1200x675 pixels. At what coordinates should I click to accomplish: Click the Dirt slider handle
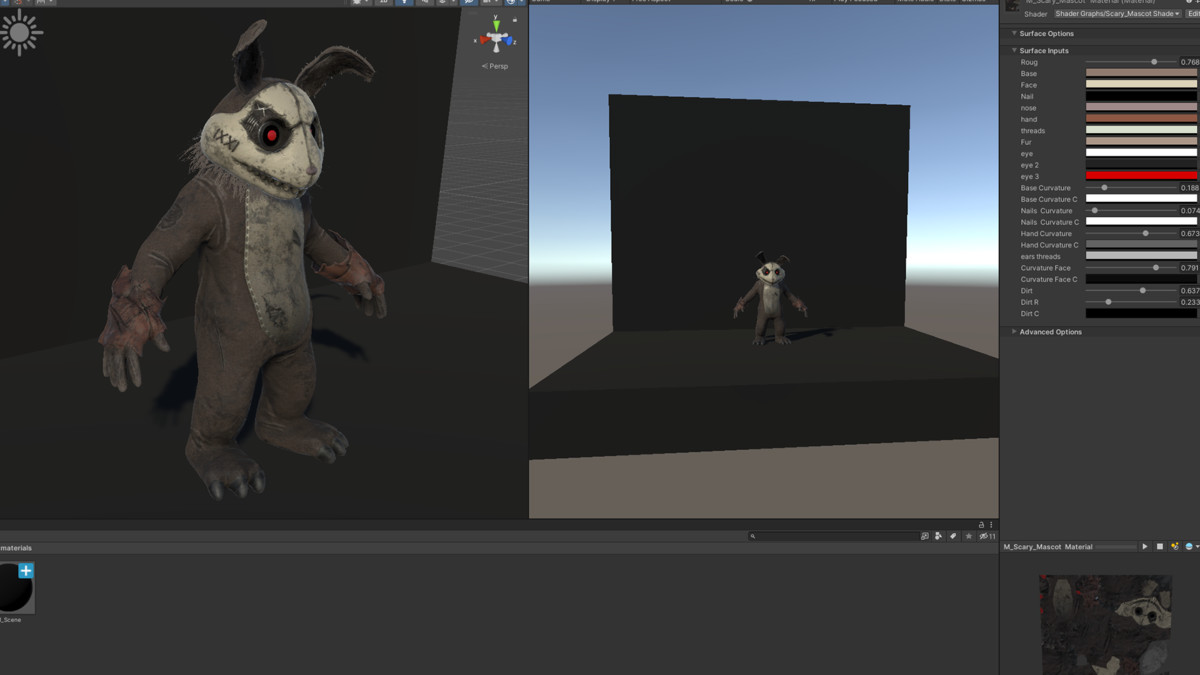pos(1143,291)
